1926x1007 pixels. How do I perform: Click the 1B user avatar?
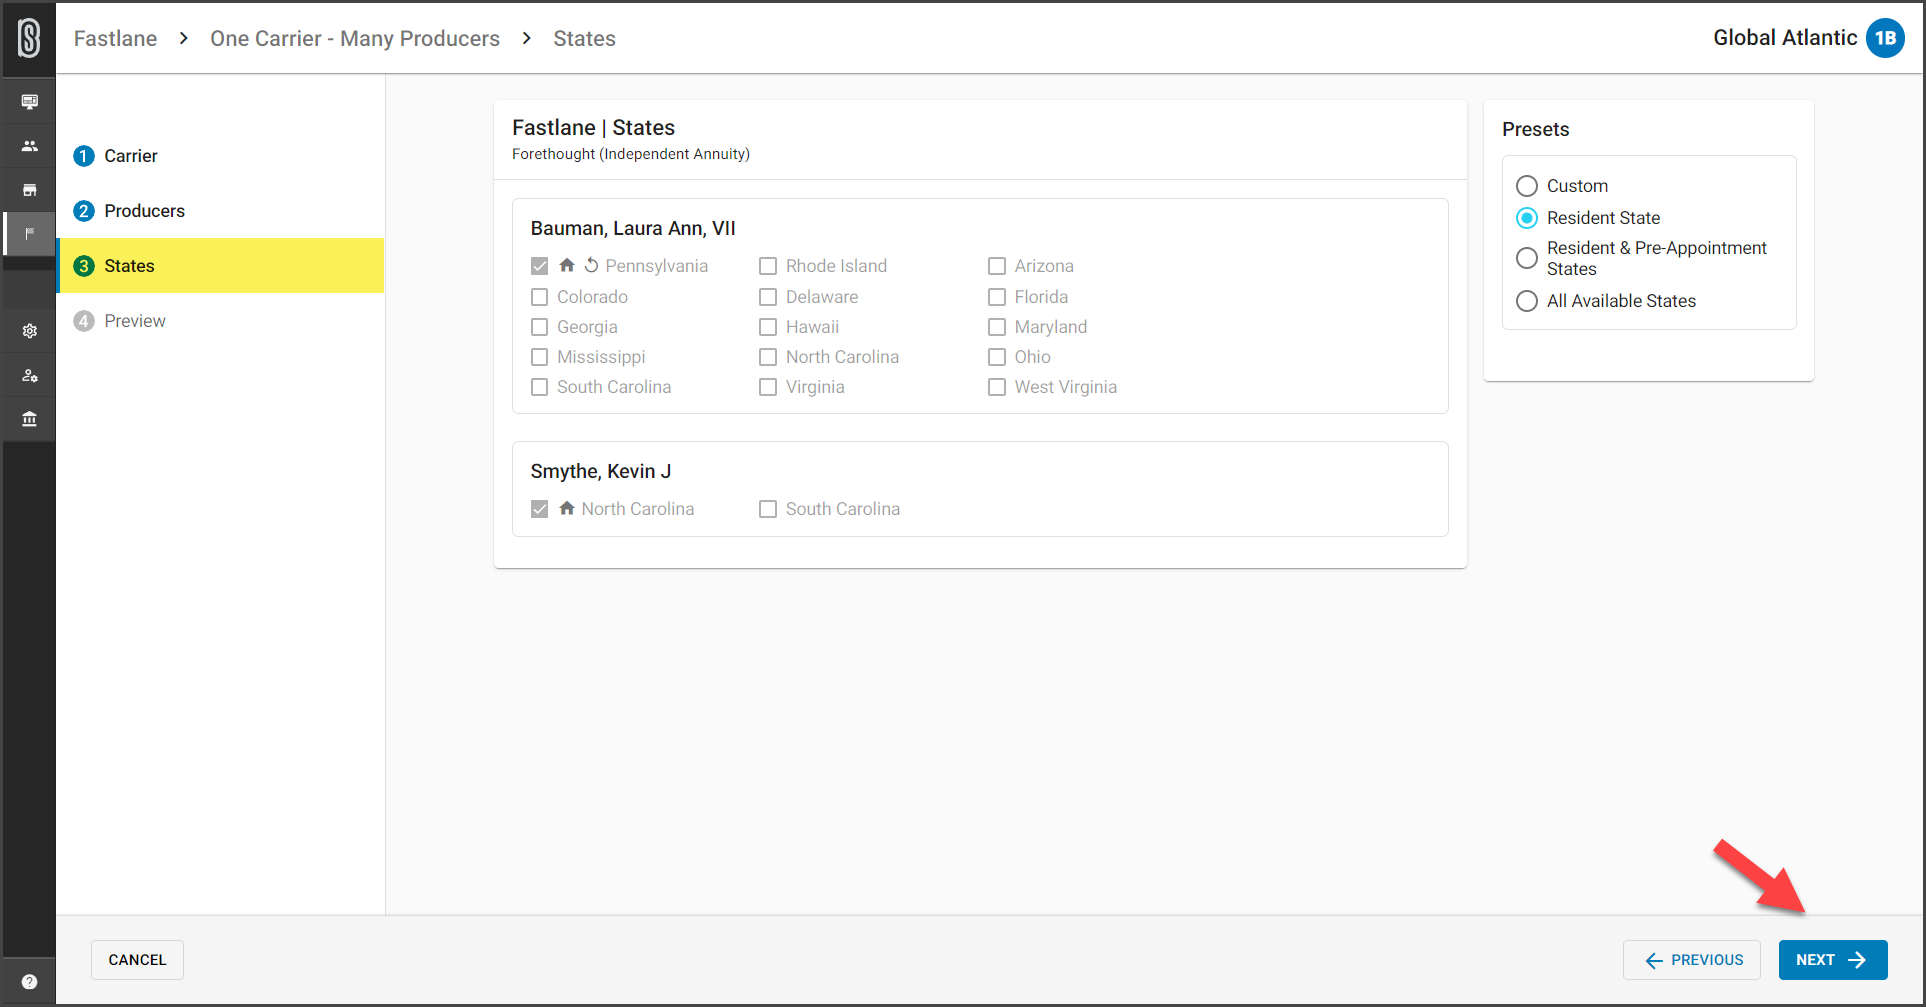tap(1885, 38)
